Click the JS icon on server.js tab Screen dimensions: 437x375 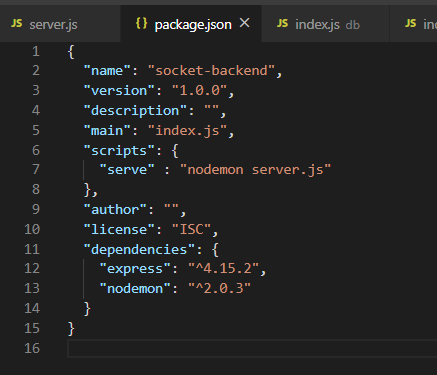coord(16,24)
